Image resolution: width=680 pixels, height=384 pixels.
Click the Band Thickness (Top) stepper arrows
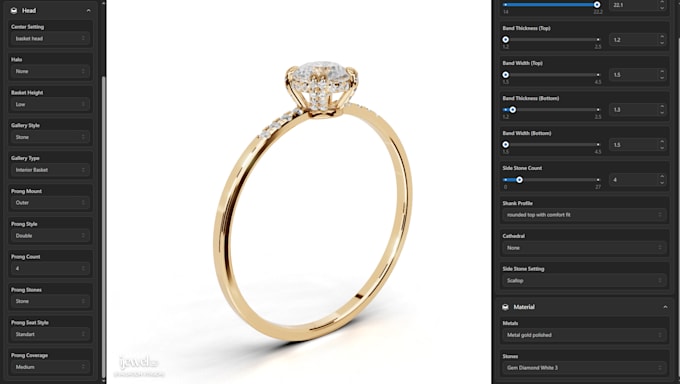pos(662,40)
